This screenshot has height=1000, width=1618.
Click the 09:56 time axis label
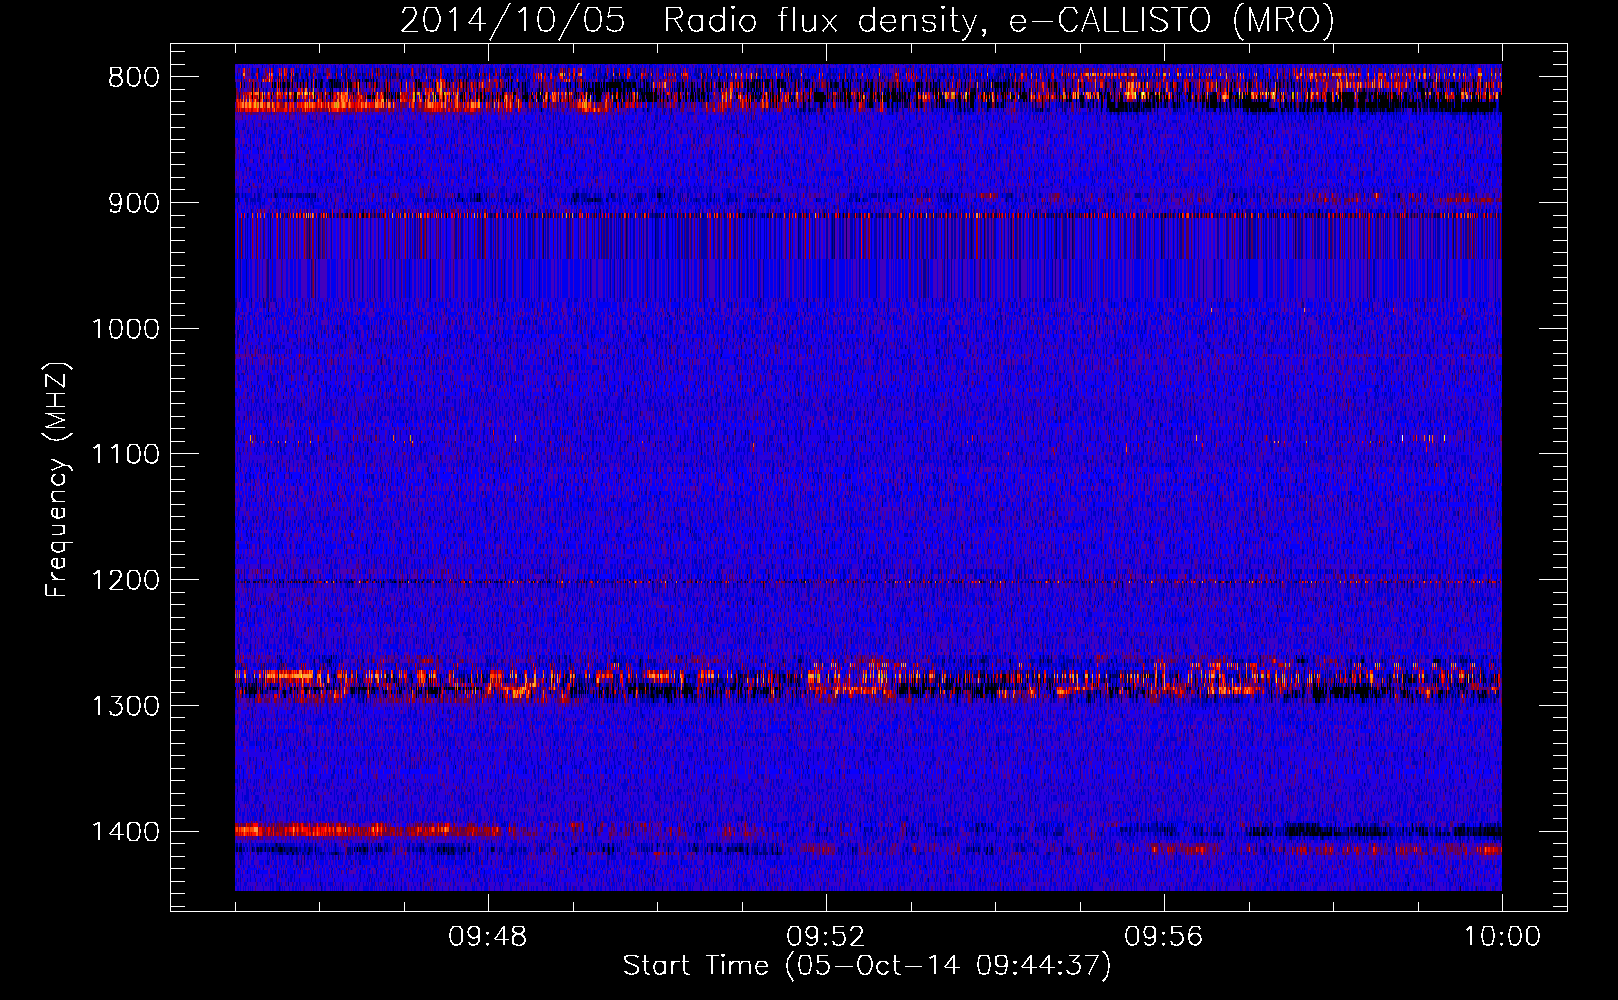click(x=1164, y=937)
